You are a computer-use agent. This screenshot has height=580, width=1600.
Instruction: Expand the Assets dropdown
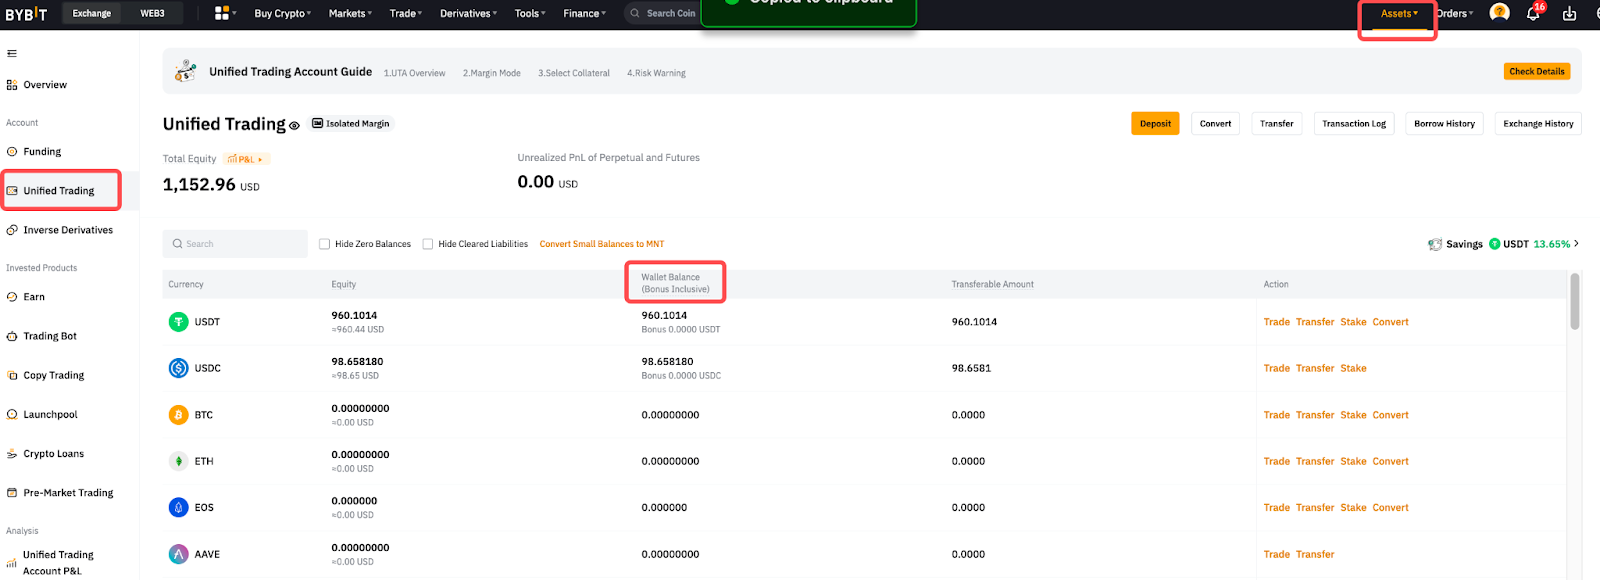(x=1398, y=14)
